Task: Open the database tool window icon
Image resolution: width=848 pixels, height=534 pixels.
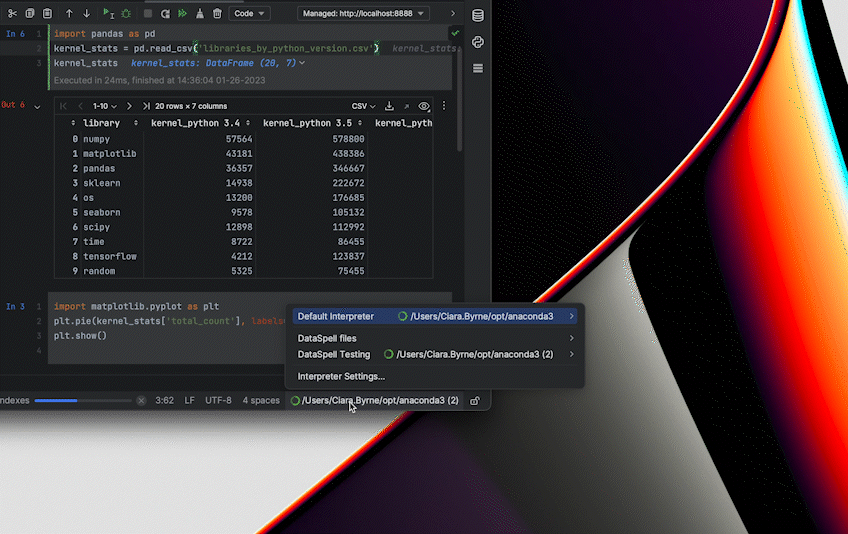Action: pos(478,16)
